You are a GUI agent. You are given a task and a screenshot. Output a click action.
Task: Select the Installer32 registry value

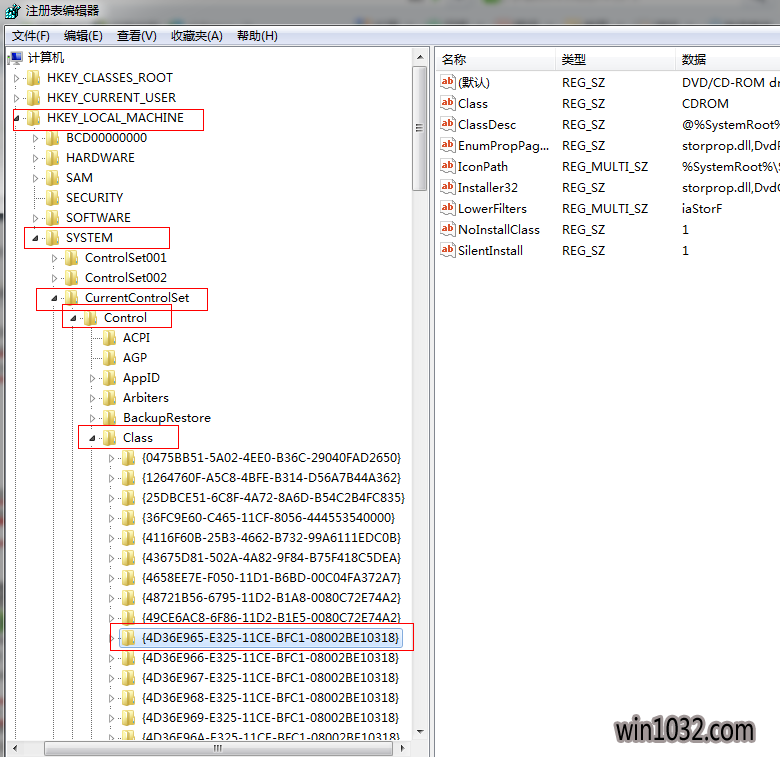[x=487, y=188]
